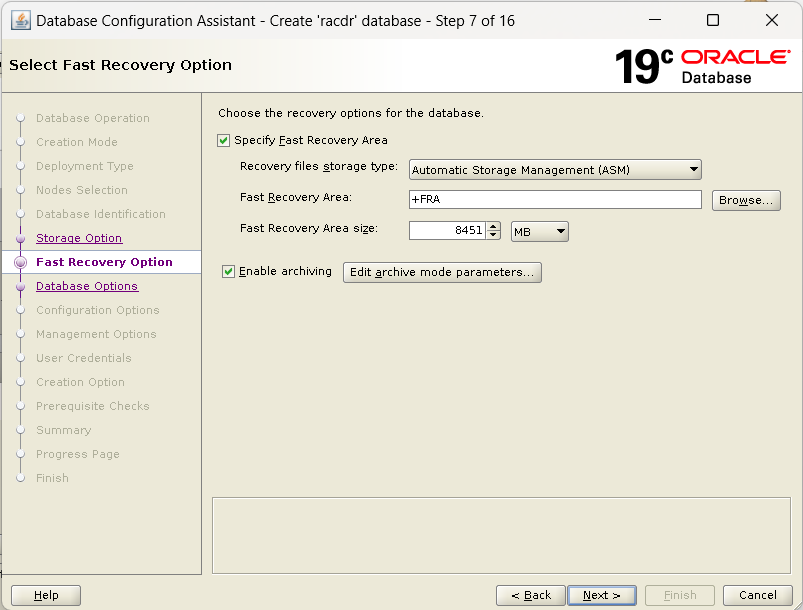The width and height of the screenshot is (803, 610).
Task: Uncheck Specify Fast Recovery Area checkbox
Action: pos(223,140)
